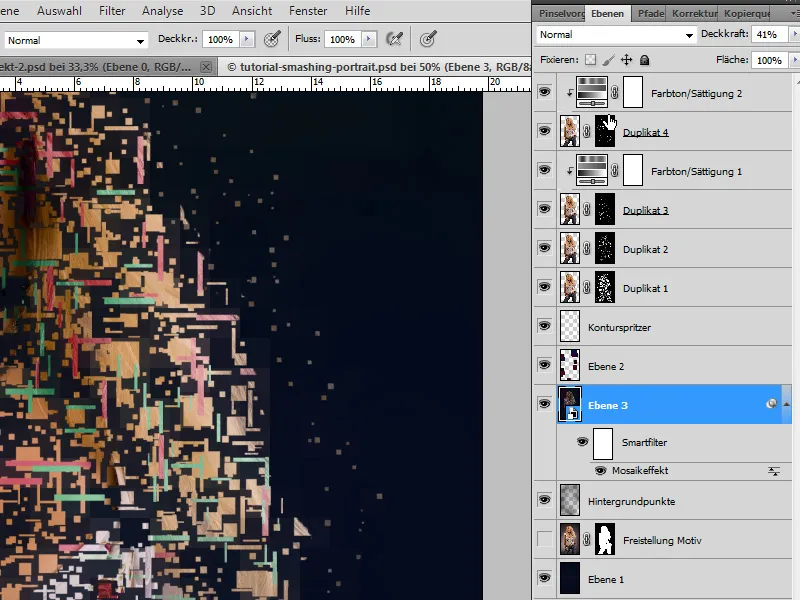This screenshot has height=600, width=800.
Task: Click Fluss 100% input field
Action: 343,39
